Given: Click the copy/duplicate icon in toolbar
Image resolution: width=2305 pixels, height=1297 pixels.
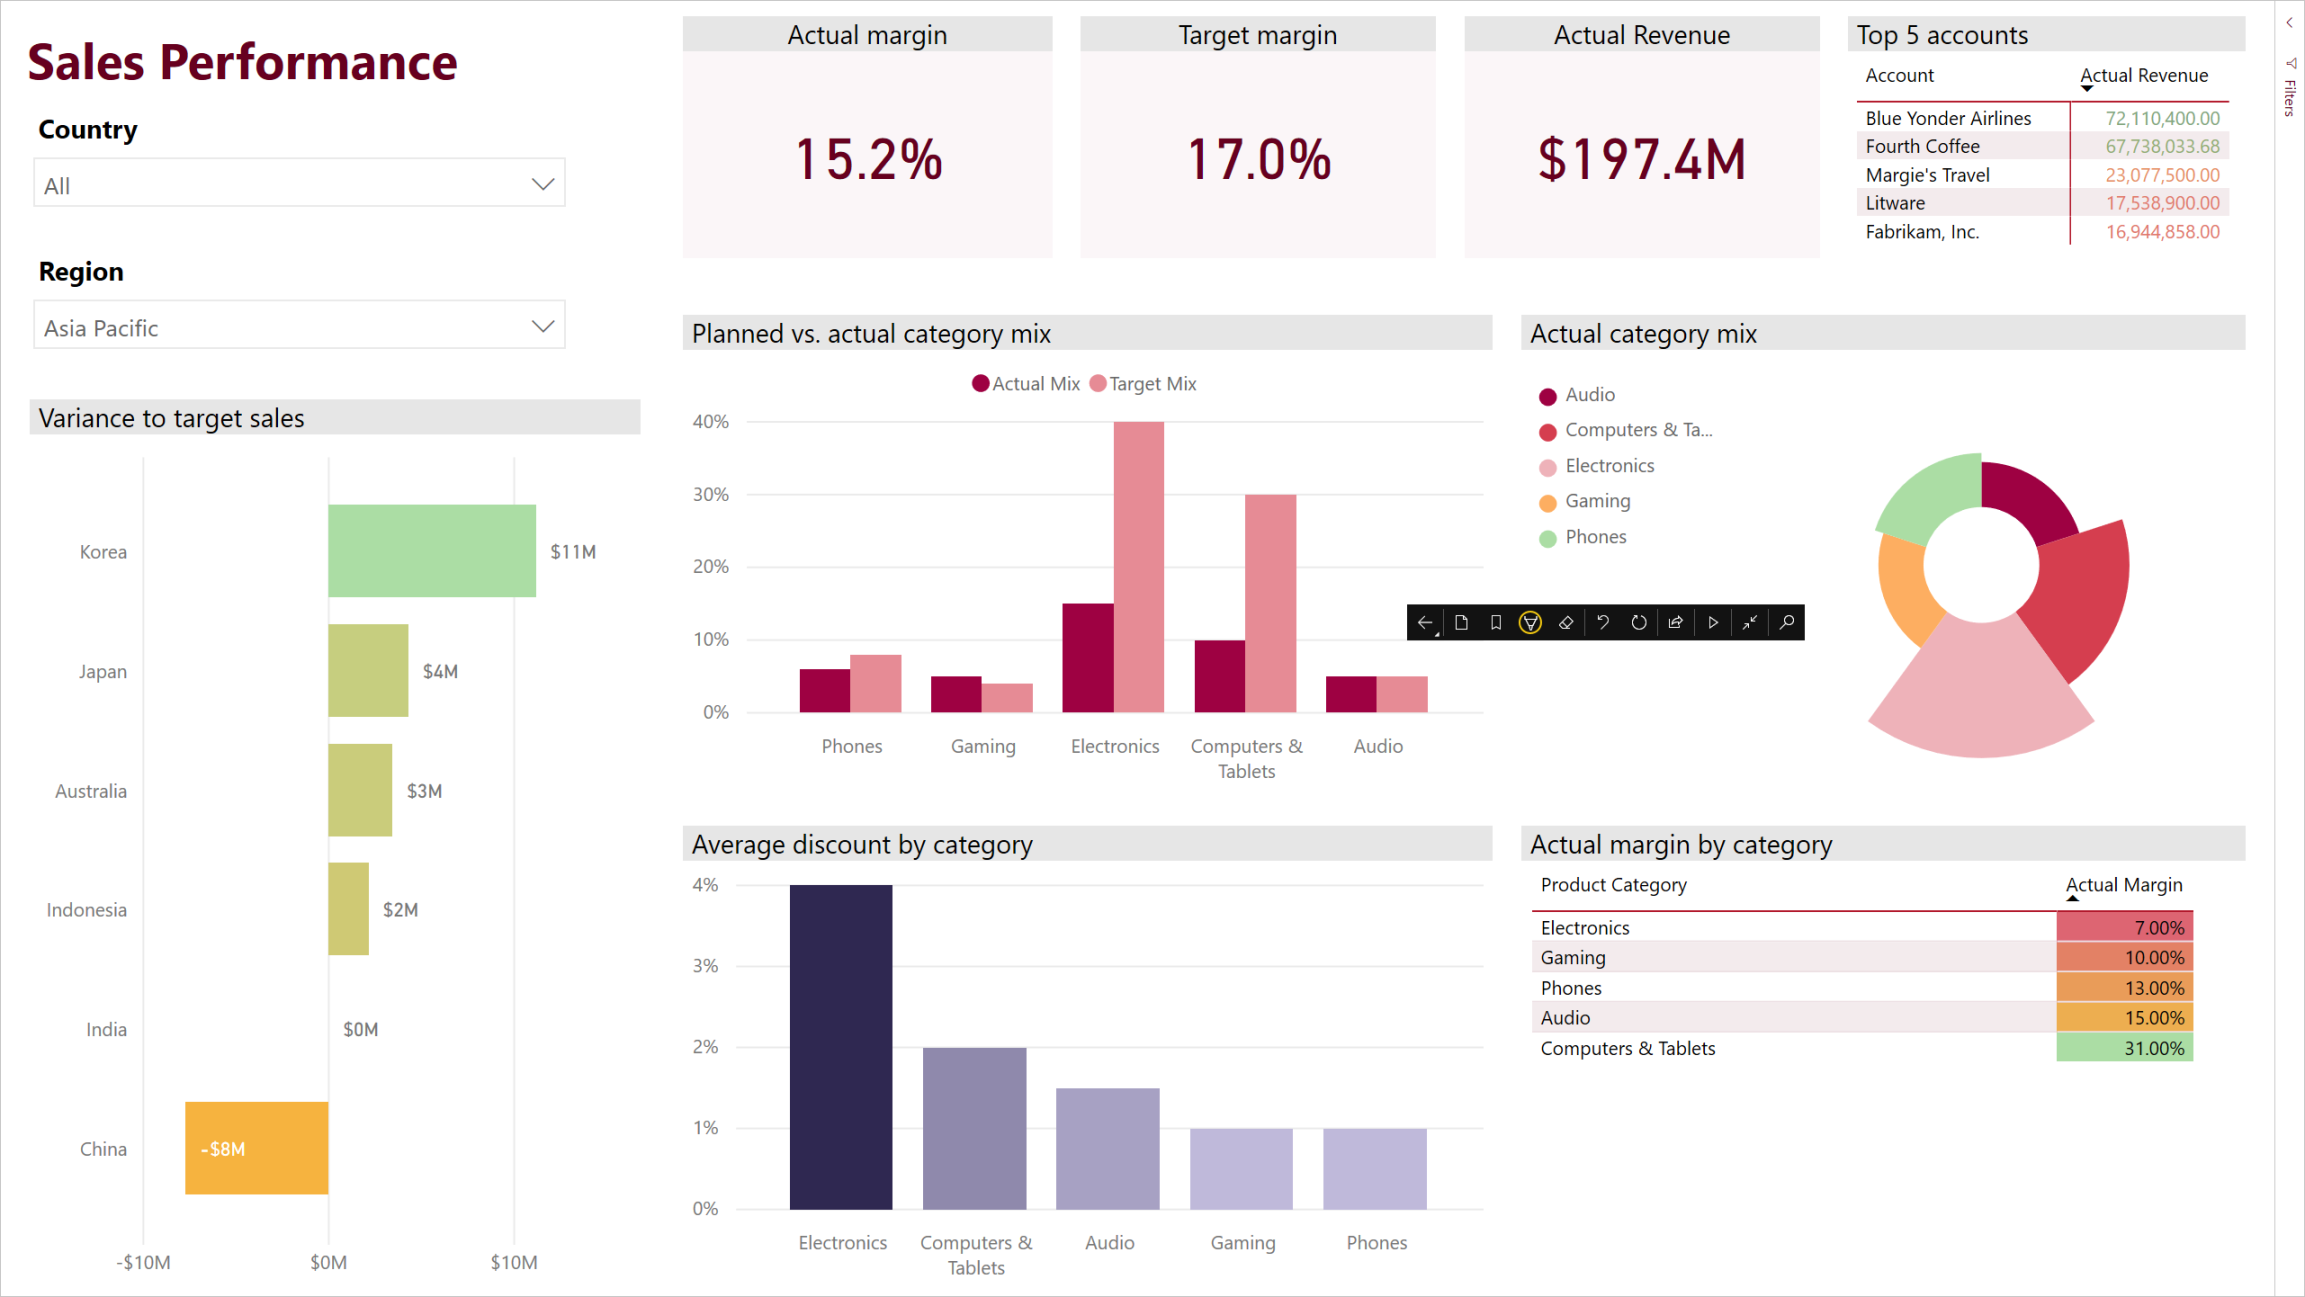Looking at the screenshot, I should (x=1460, y=622).
